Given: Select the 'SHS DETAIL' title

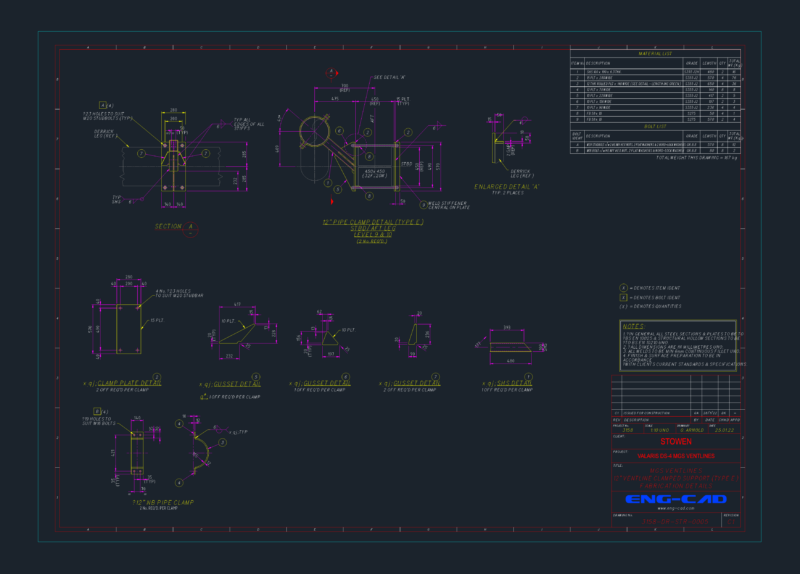Looking at the screenshot, I should point(514,383).
